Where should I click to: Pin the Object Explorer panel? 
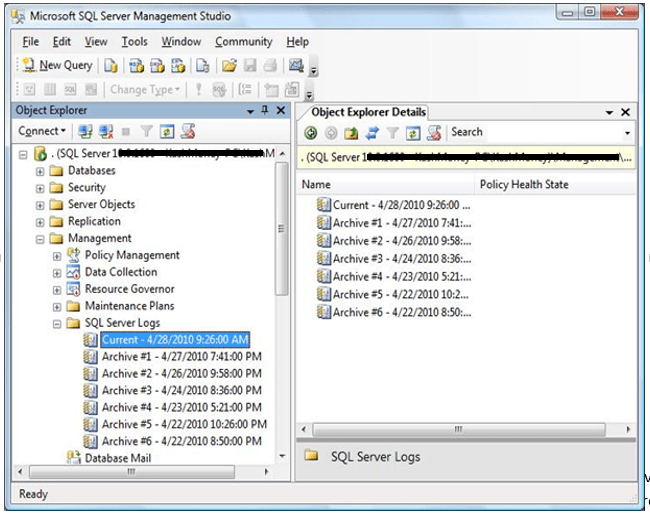coord(265,110)
